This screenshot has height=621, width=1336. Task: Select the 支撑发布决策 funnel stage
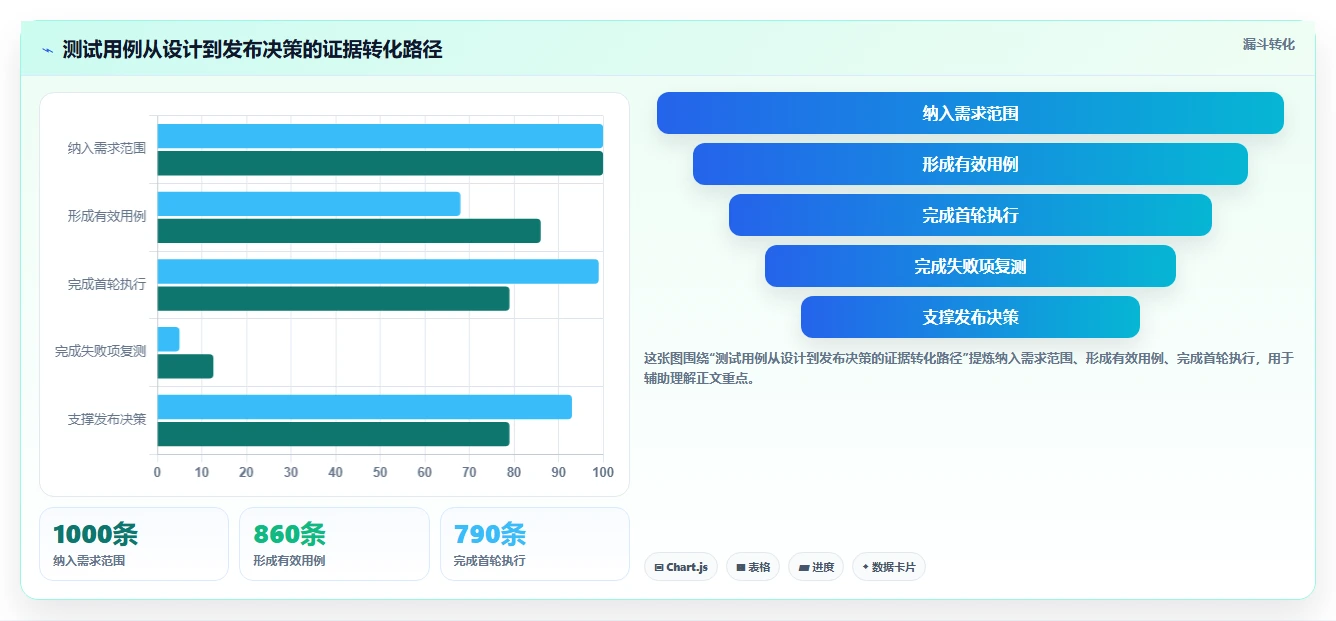[970, 317]
